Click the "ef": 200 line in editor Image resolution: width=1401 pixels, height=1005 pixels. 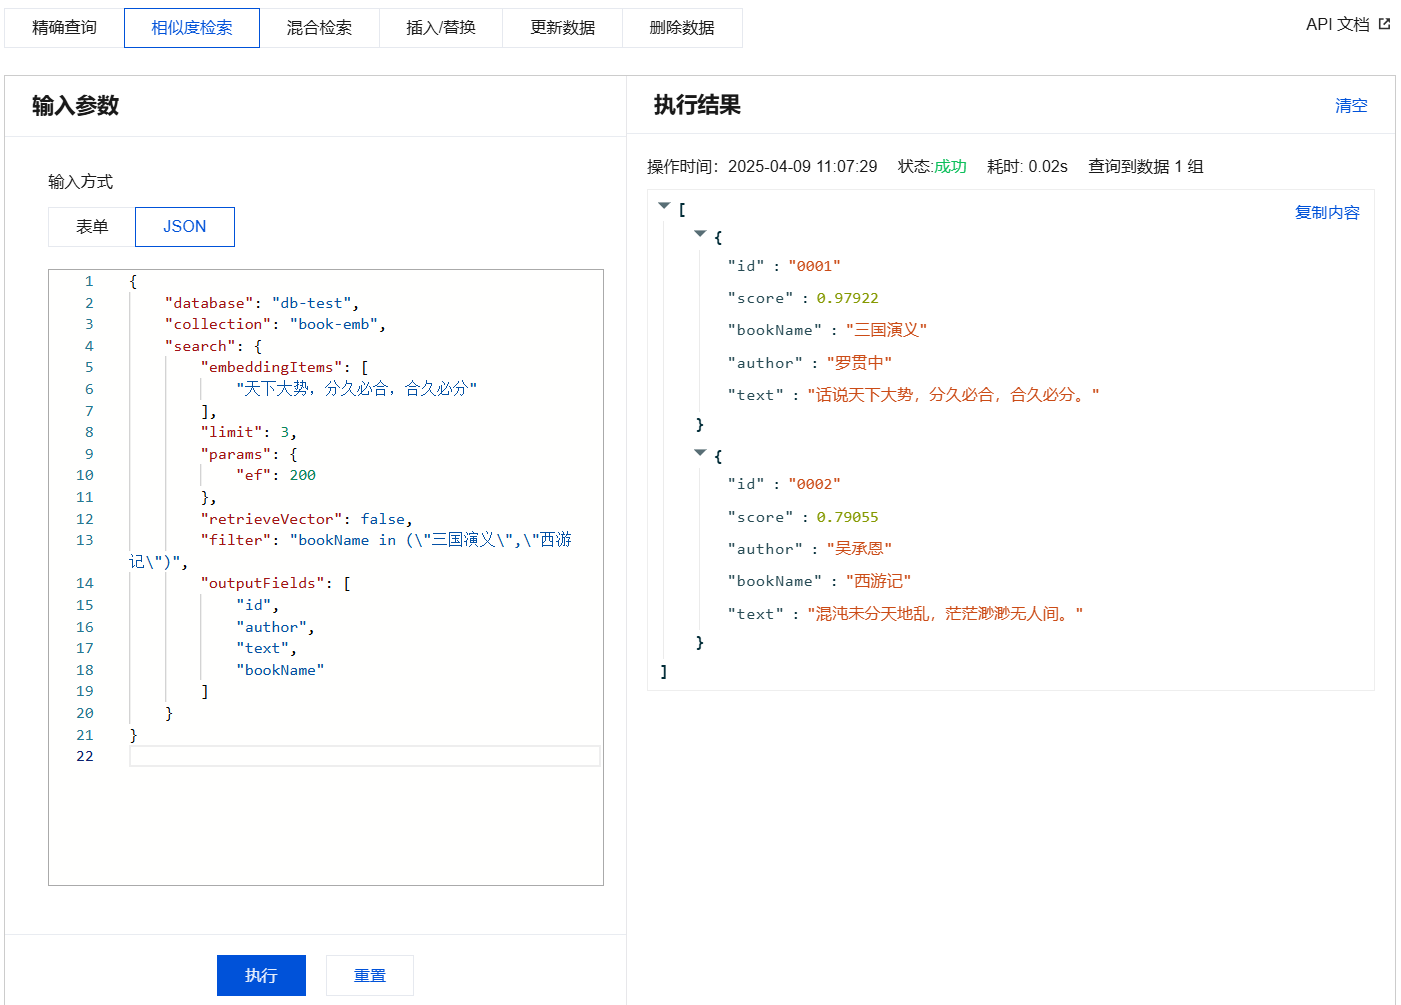[x=275, y=475]
